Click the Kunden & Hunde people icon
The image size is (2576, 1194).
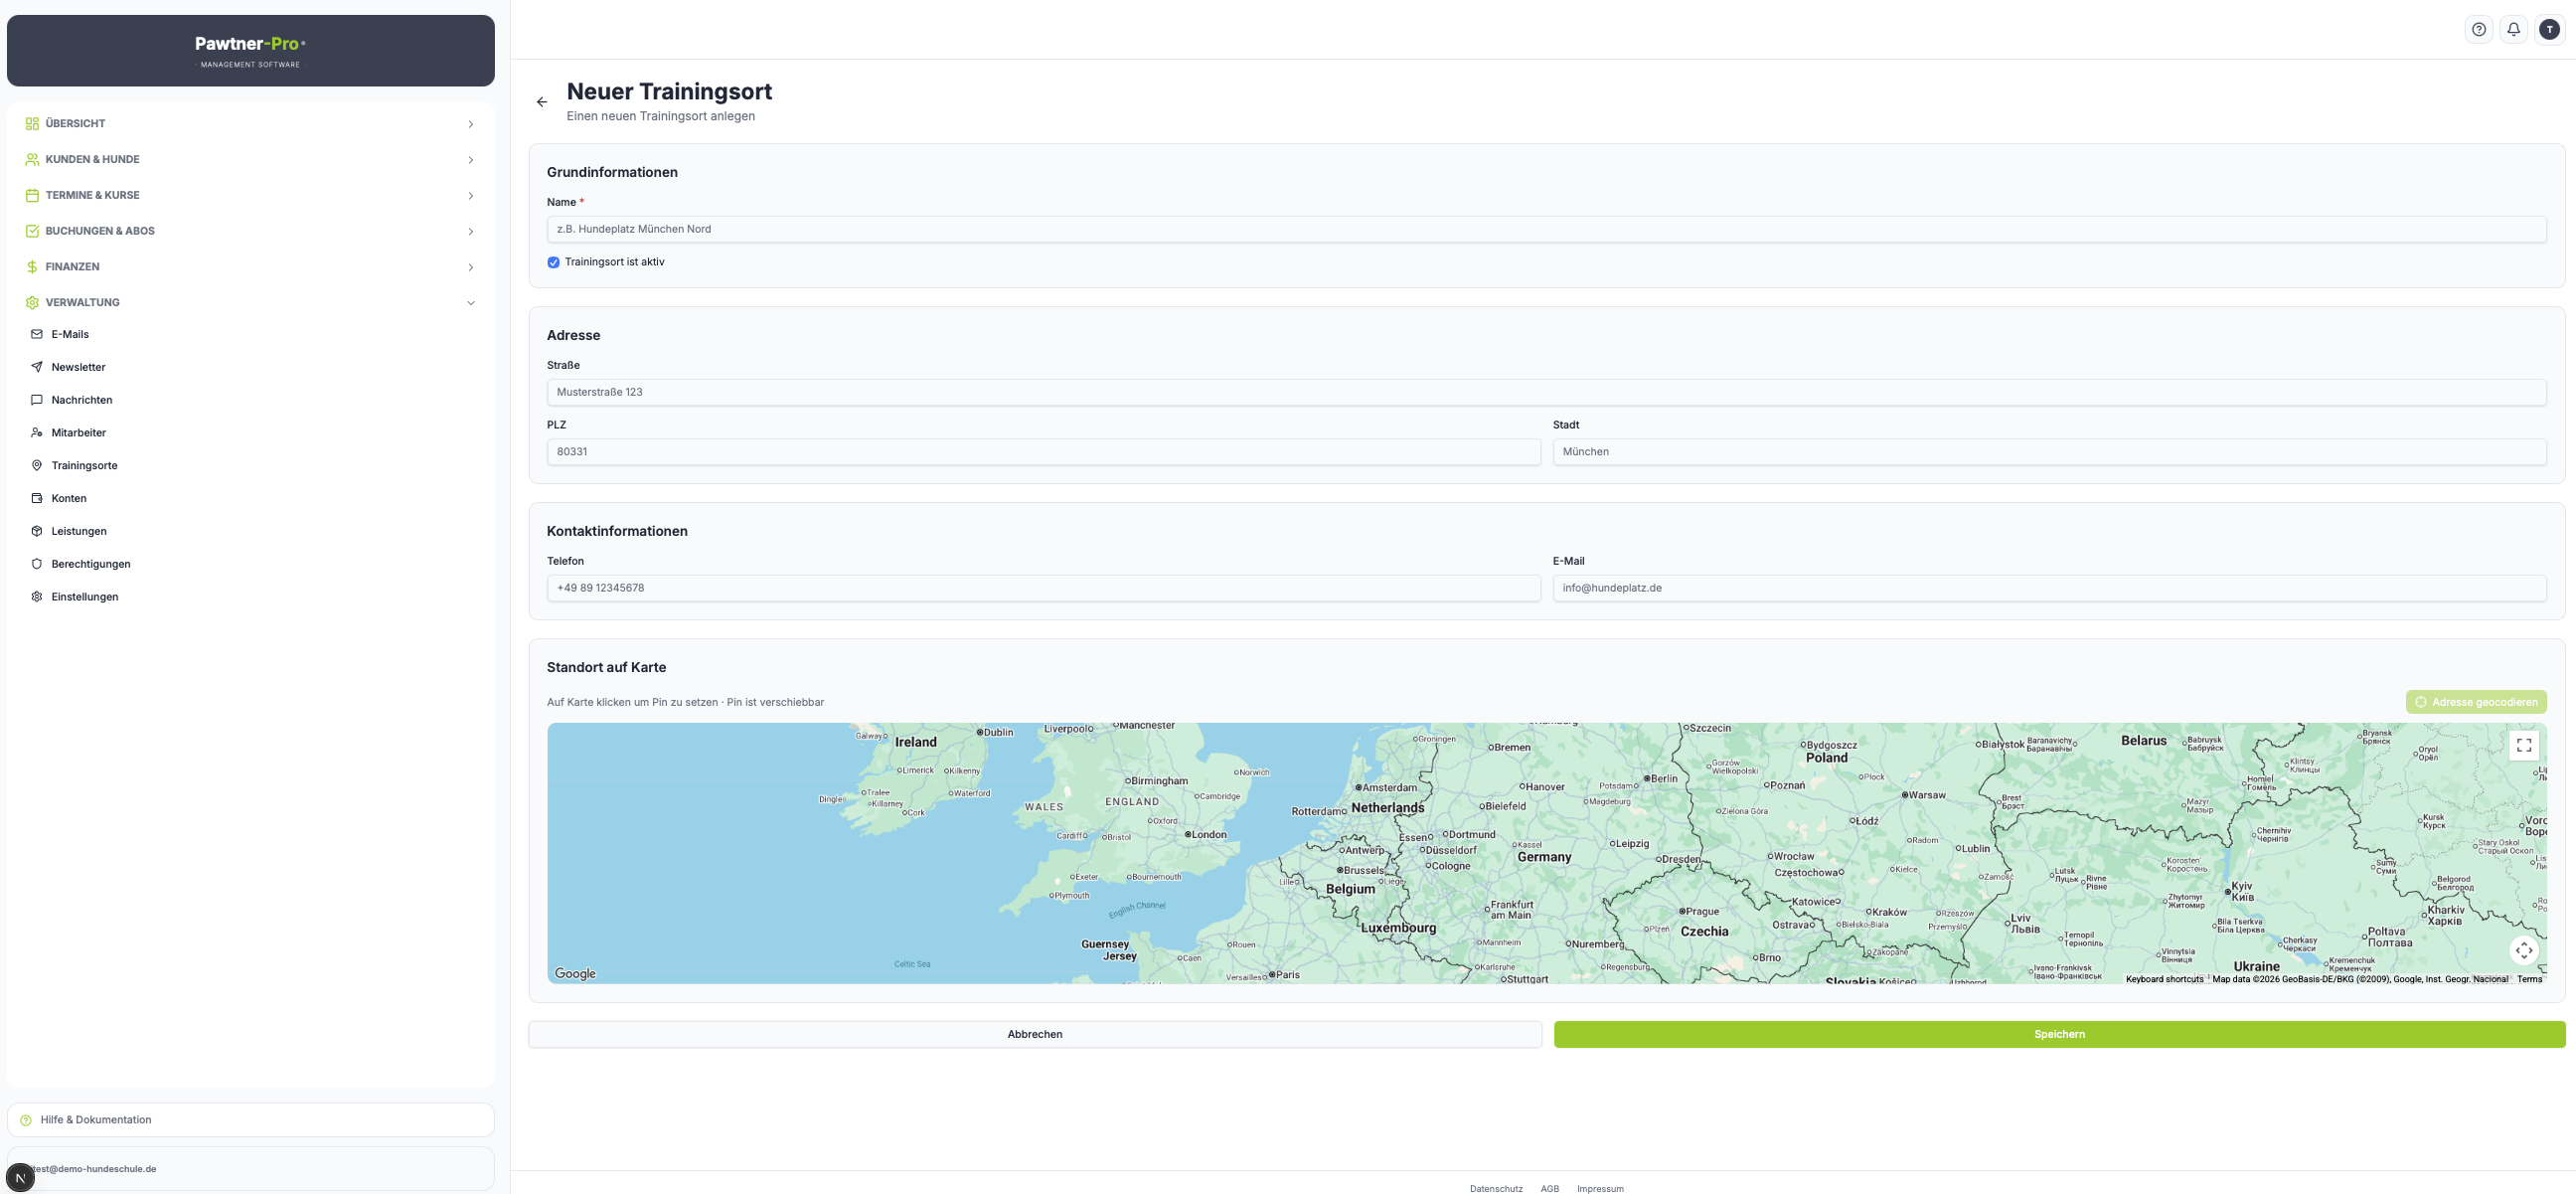pos(32,160)
